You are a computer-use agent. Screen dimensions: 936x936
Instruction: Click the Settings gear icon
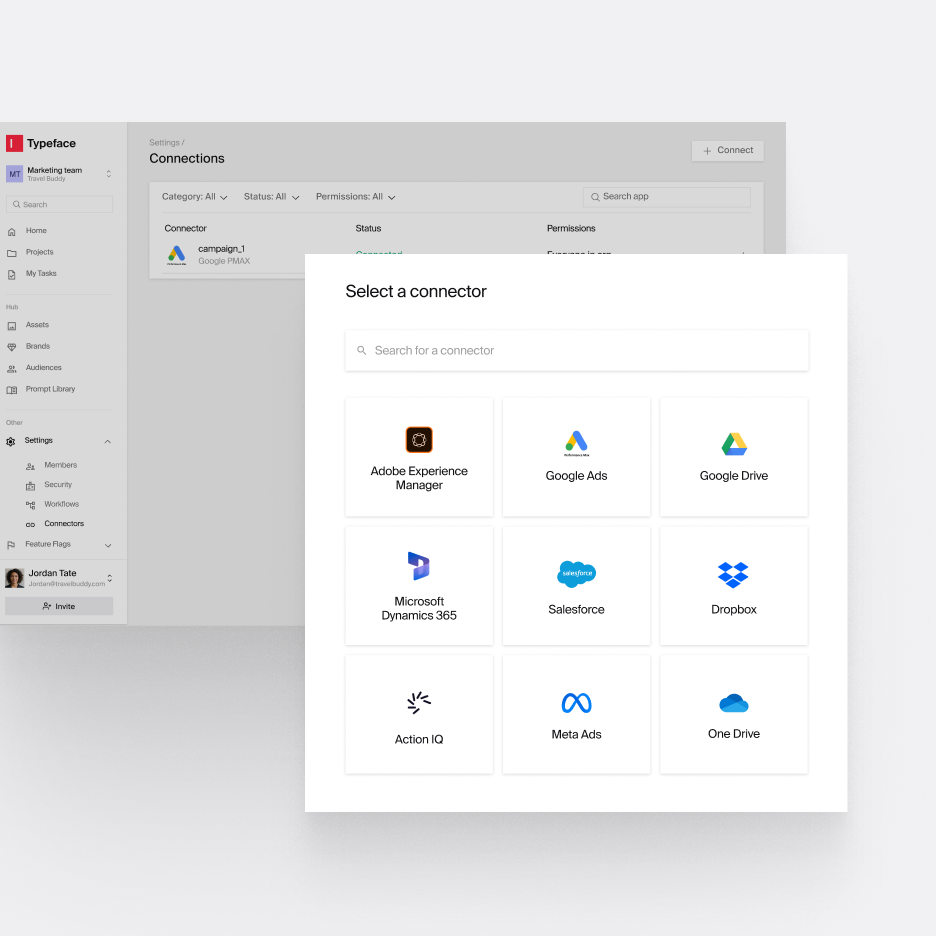point(11,442)
